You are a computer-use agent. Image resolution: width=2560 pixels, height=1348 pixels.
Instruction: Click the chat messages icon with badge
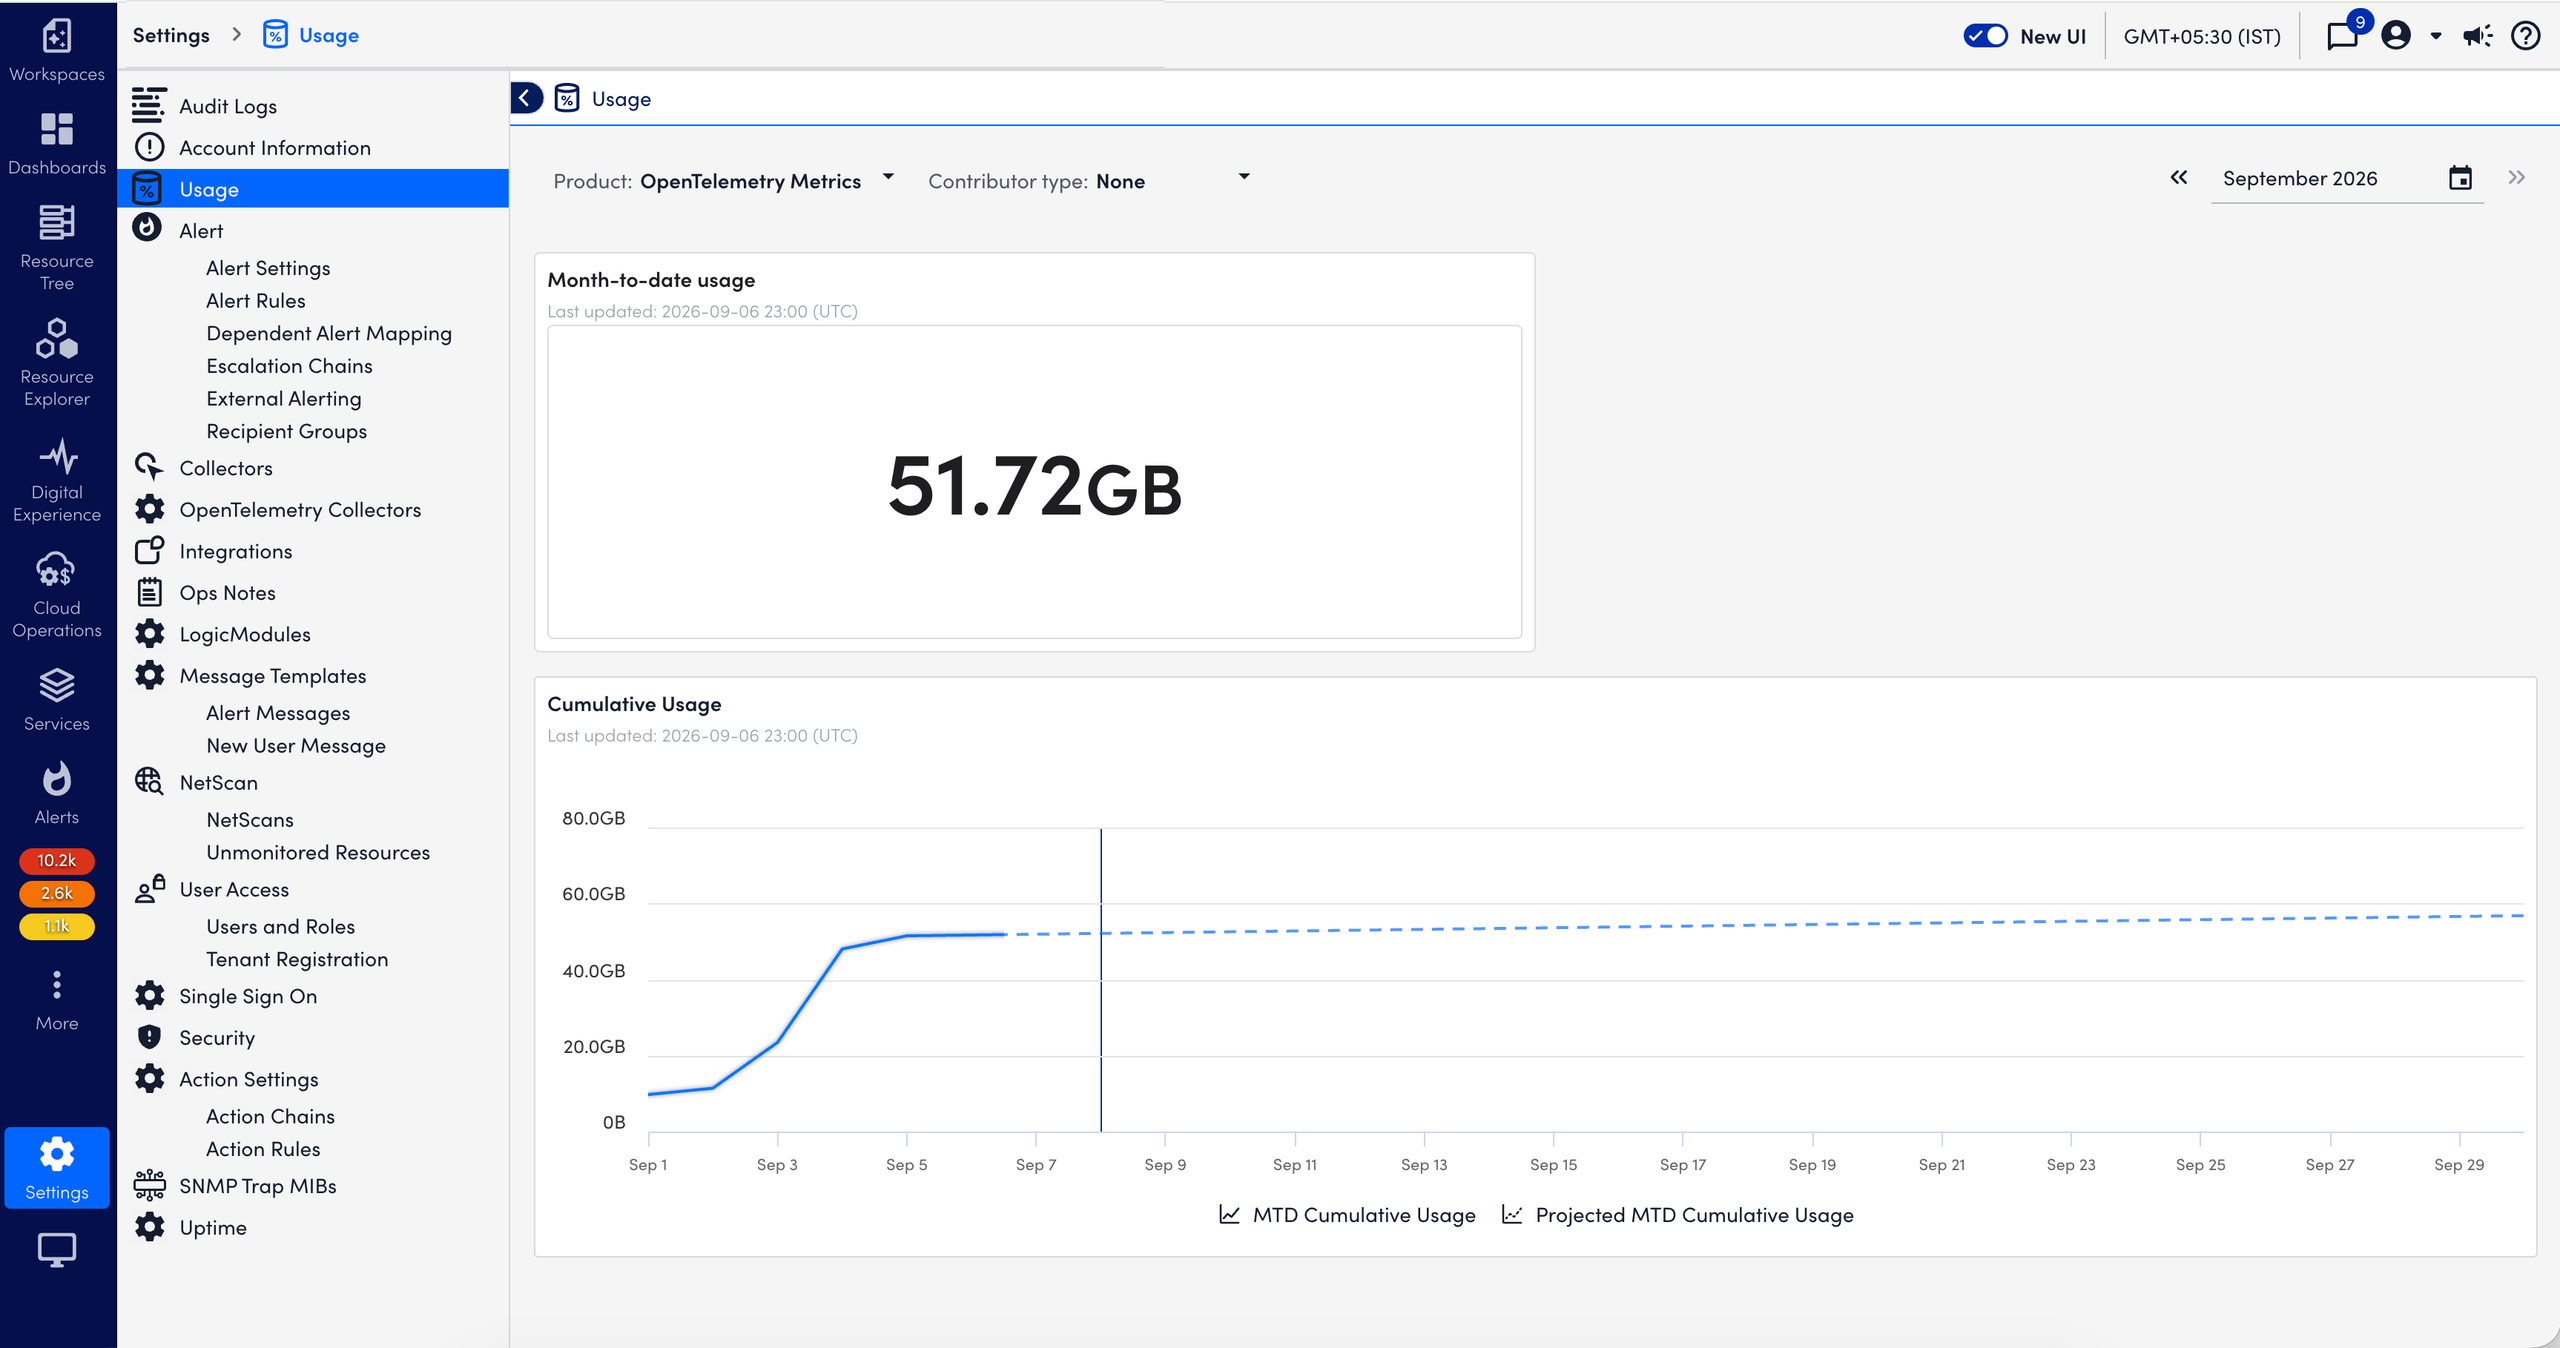[x=2343, y=36]
